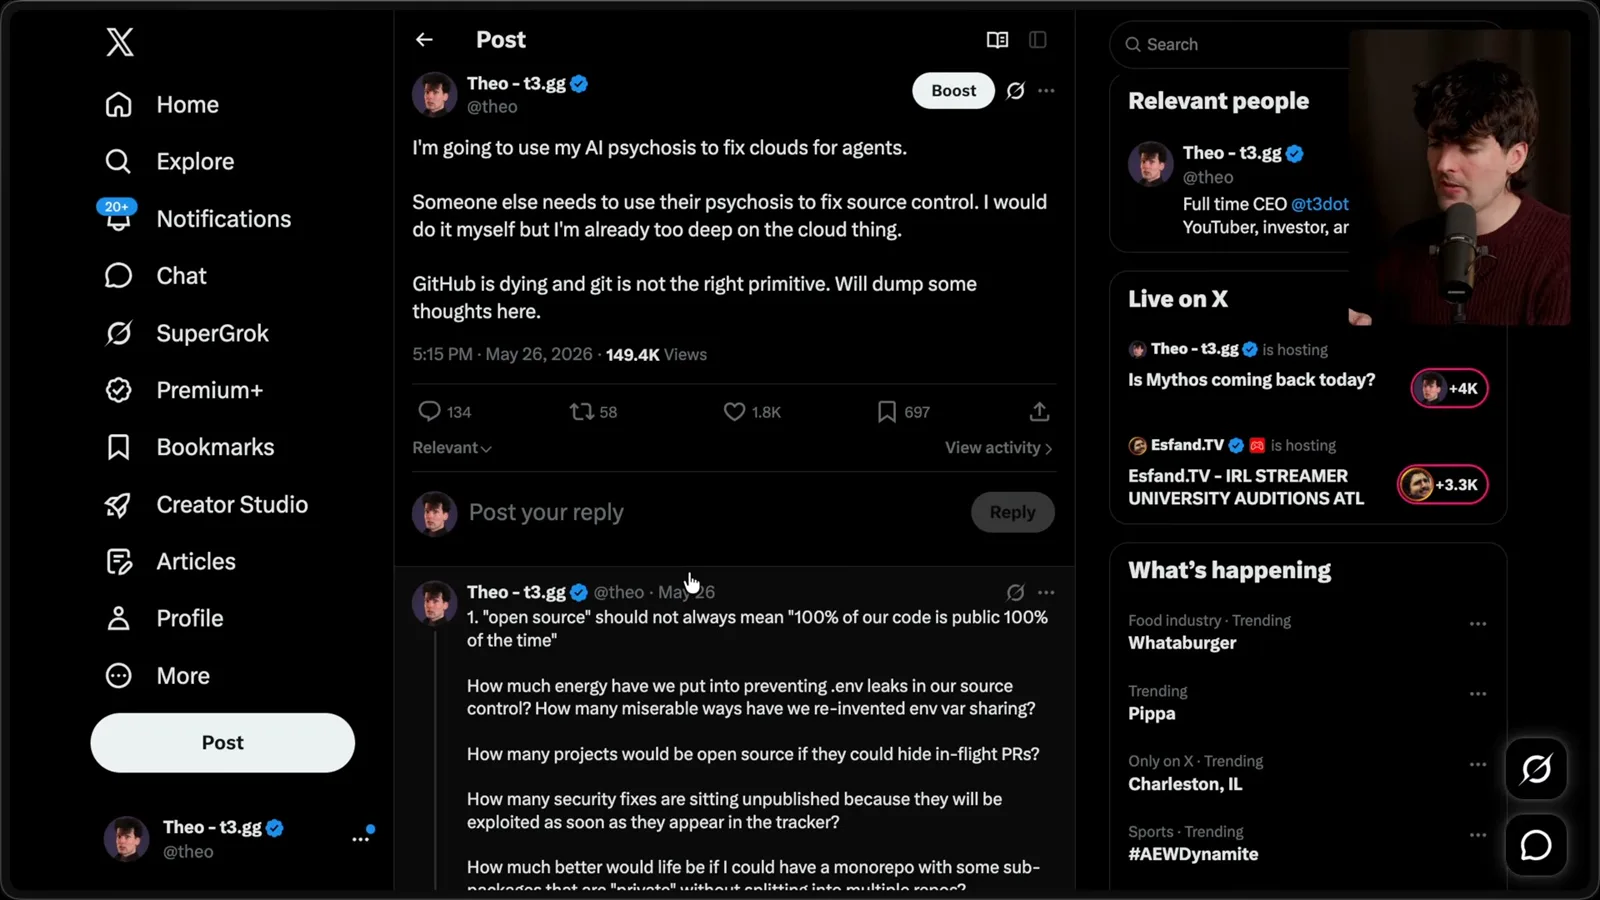Image resolution: width=1600 pixels, height=900 pixels.
Task: Expand the Relevant replies sort dropdown
Action: click(452, 448)
